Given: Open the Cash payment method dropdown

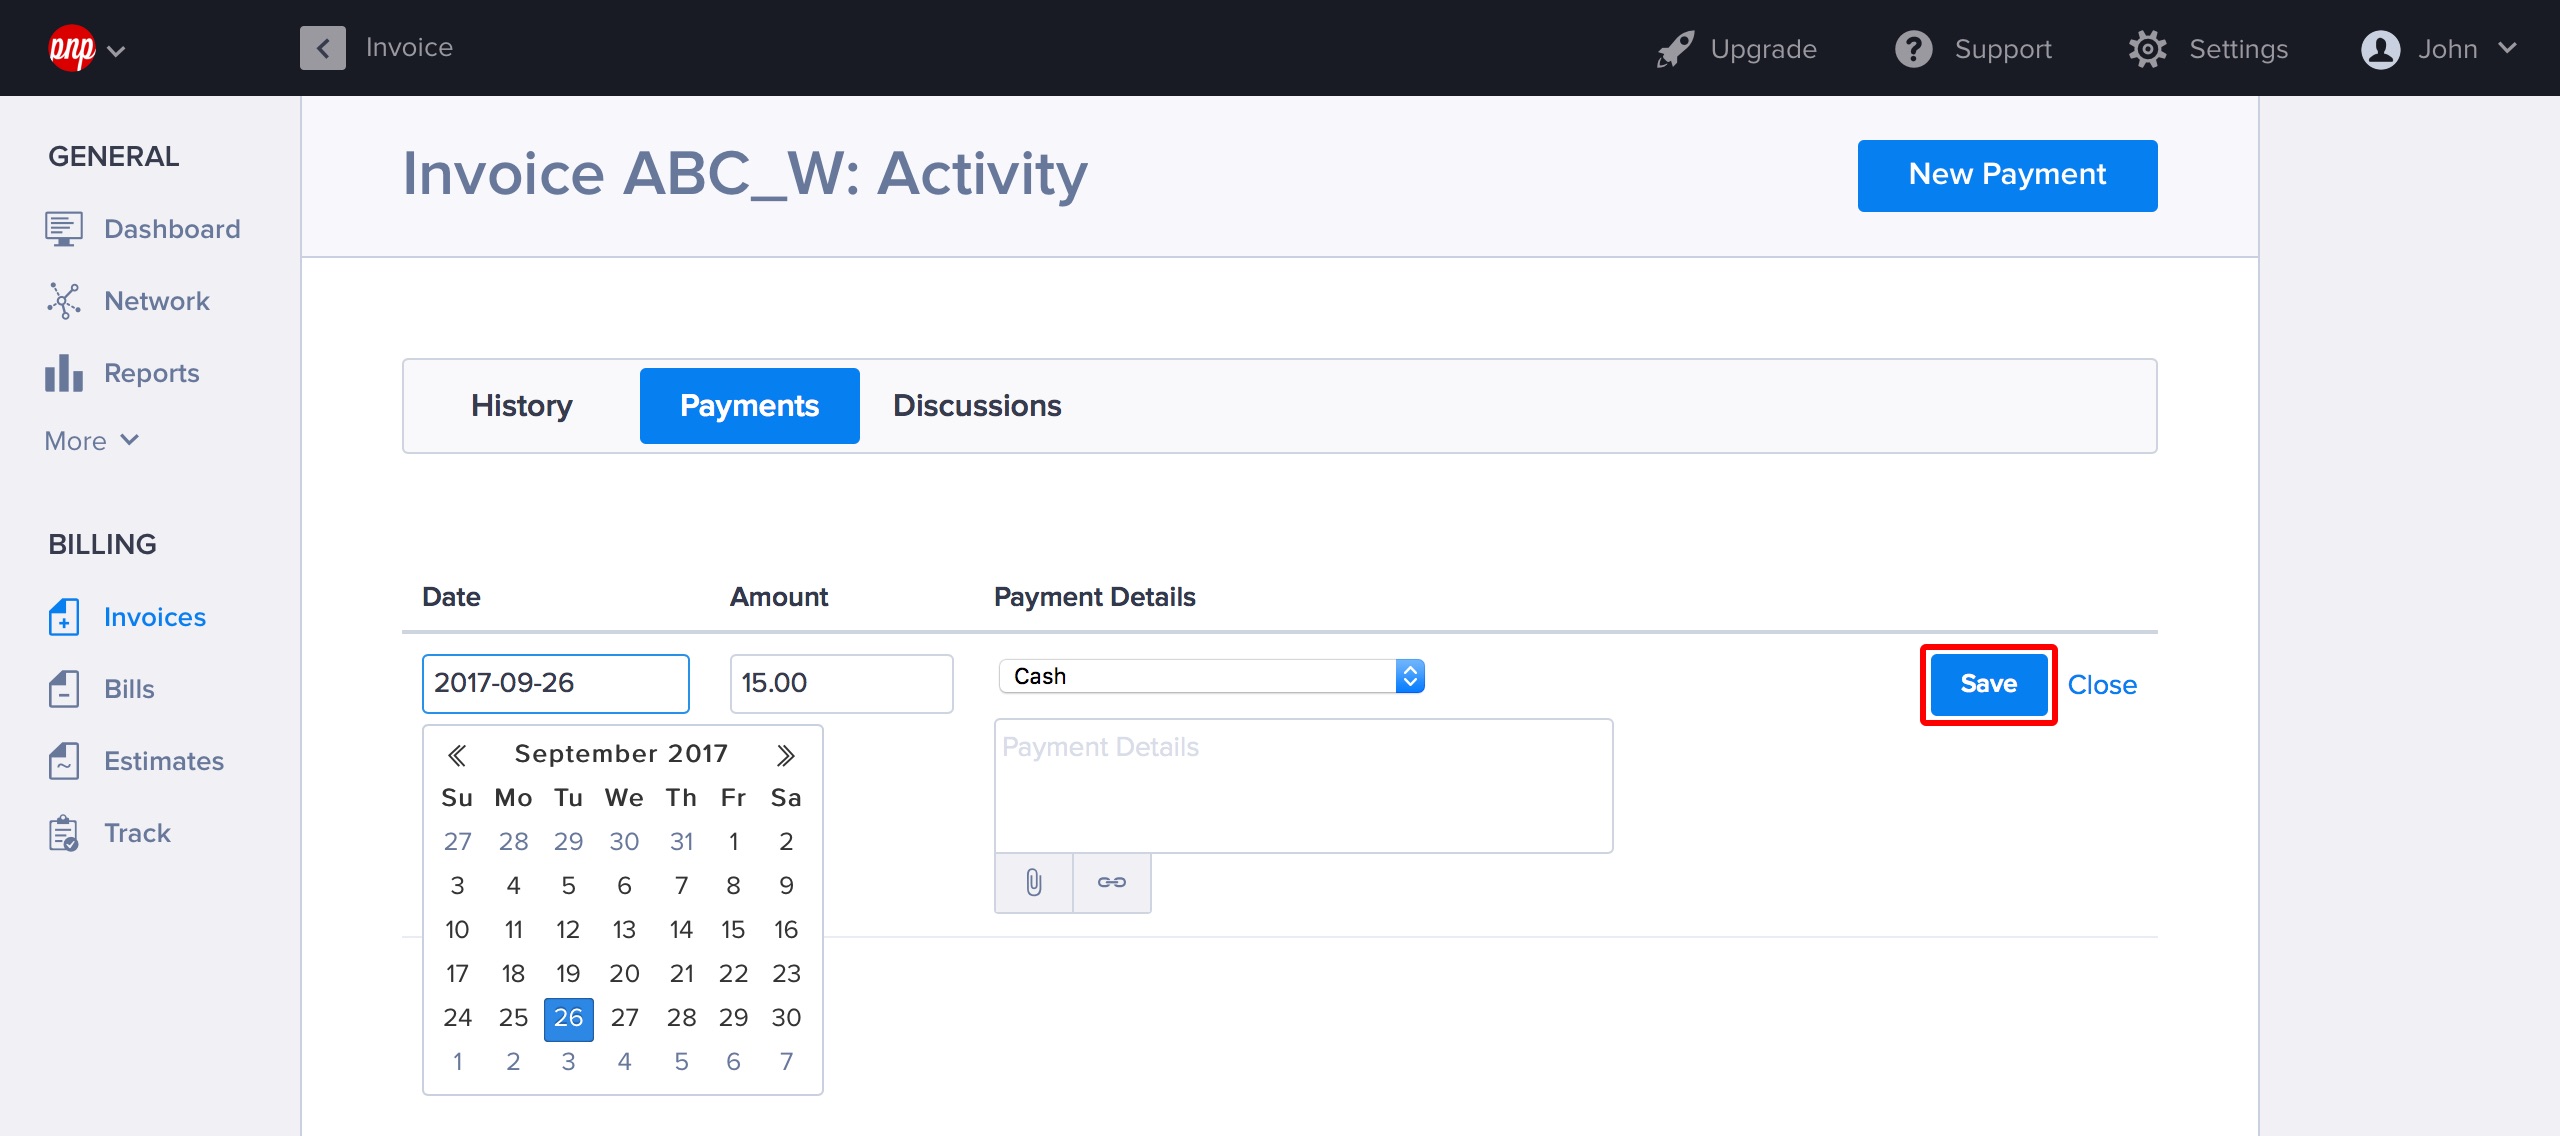Looking at the screenshot, I should pos(1211,676).
